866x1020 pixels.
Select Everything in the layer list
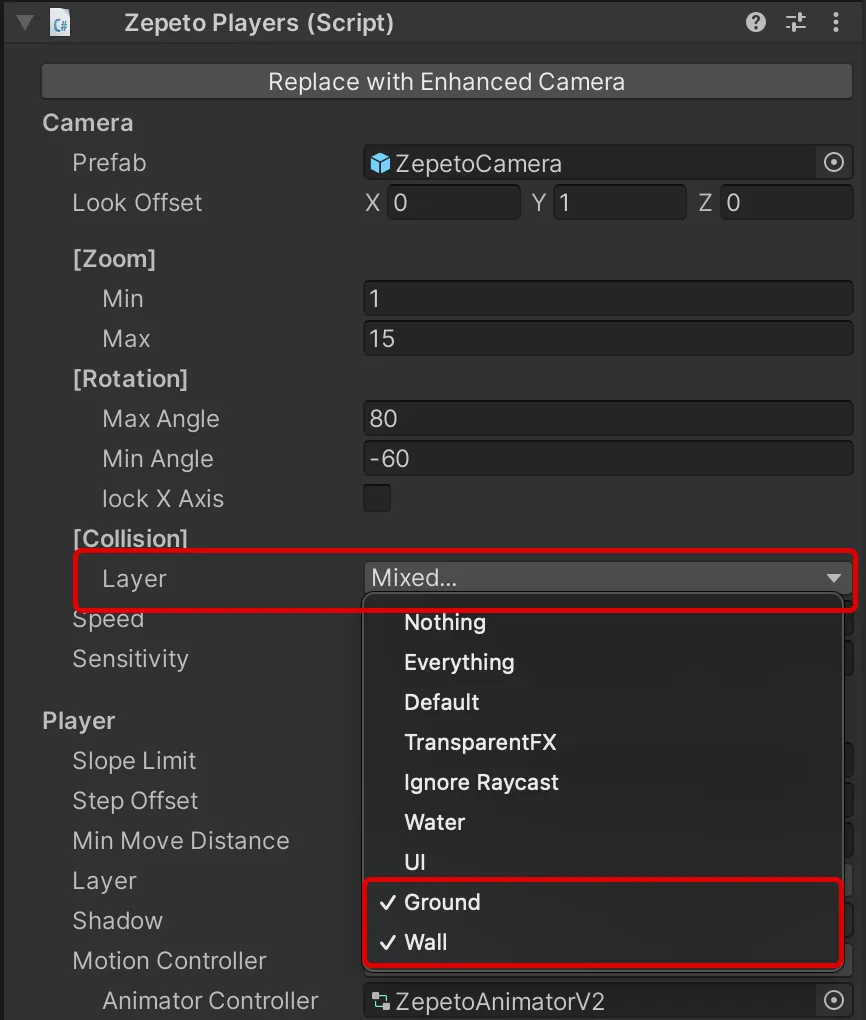click(459, 662)
